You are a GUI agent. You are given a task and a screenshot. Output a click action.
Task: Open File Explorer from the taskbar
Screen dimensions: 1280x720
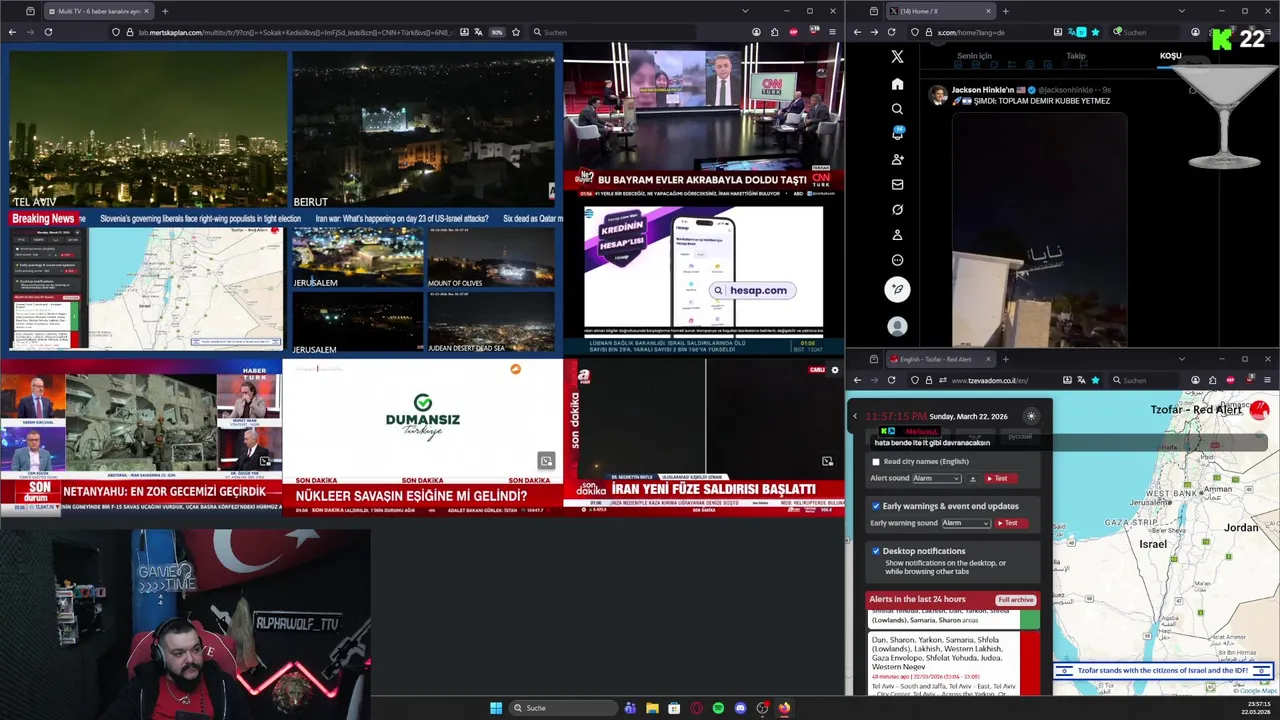[x=652, y=708]
